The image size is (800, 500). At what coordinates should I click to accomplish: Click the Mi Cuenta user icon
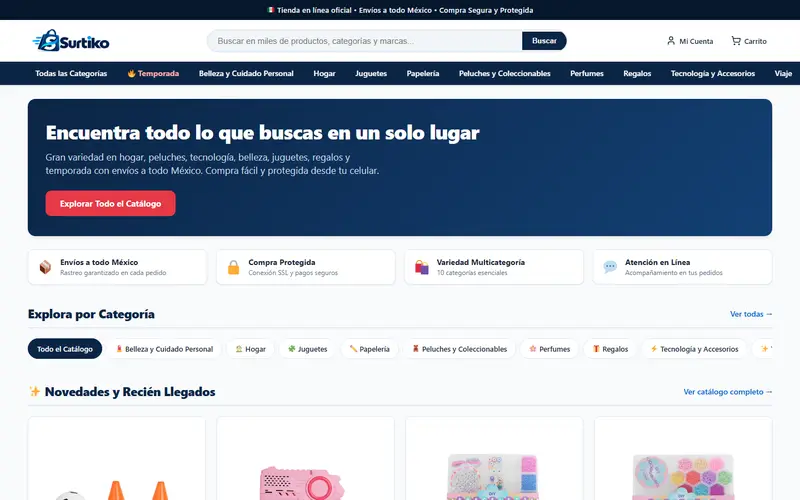(671, 41)
